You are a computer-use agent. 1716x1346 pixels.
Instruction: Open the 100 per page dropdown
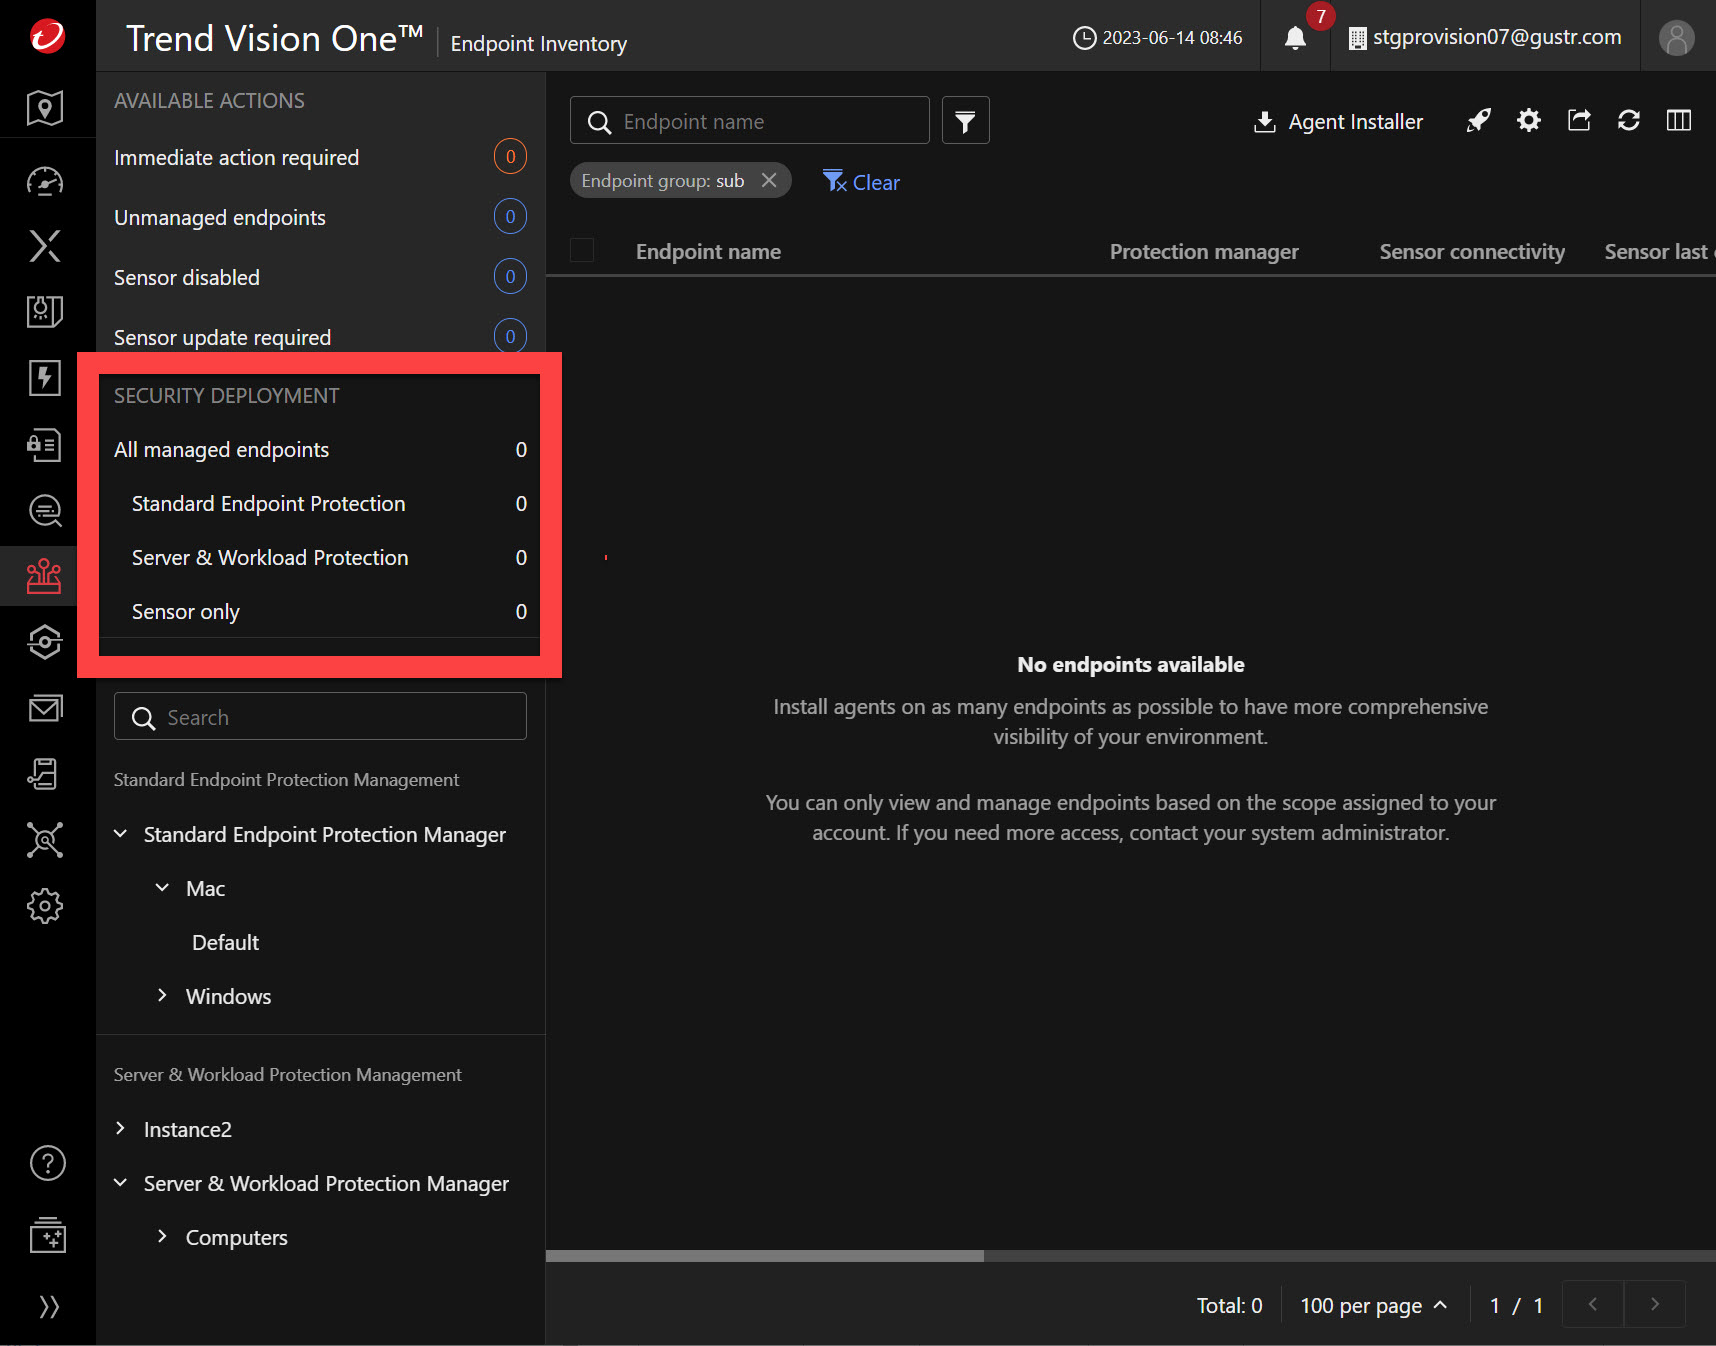click(1373, 1306)
